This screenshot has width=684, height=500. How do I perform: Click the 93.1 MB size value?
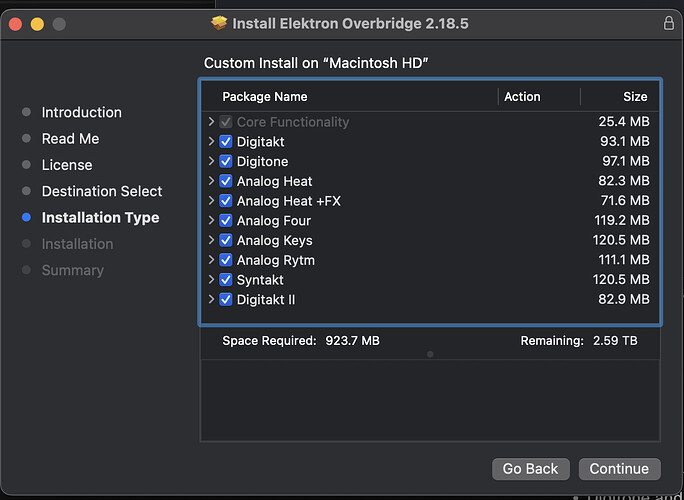coord(625,141)
